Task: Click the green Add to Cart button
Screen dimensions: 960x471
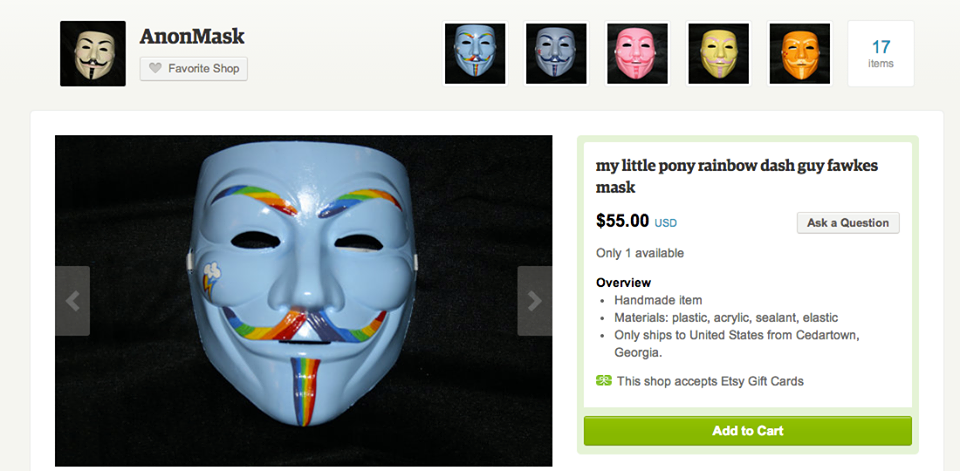Action: pyautogui.click(x=747, y=431)
